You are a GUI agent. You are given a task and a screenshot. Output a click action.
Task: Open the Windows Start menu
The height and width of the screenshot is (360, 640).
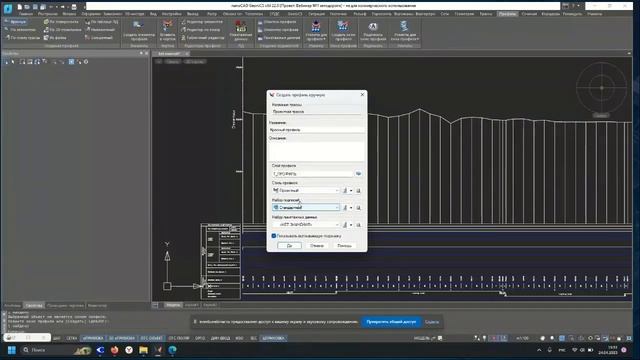coord(11,350)
